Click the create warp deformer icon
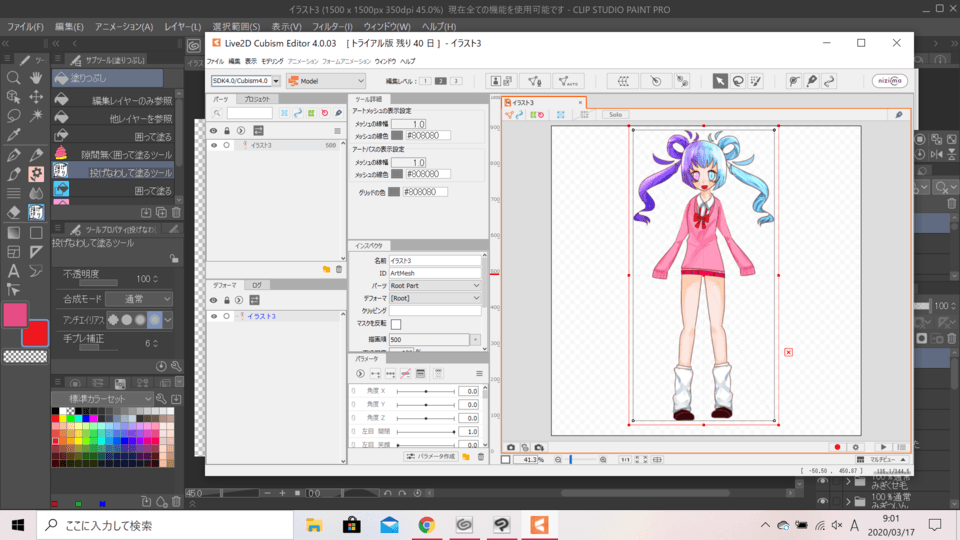The image size is (960, 540). tap(623, 81)
